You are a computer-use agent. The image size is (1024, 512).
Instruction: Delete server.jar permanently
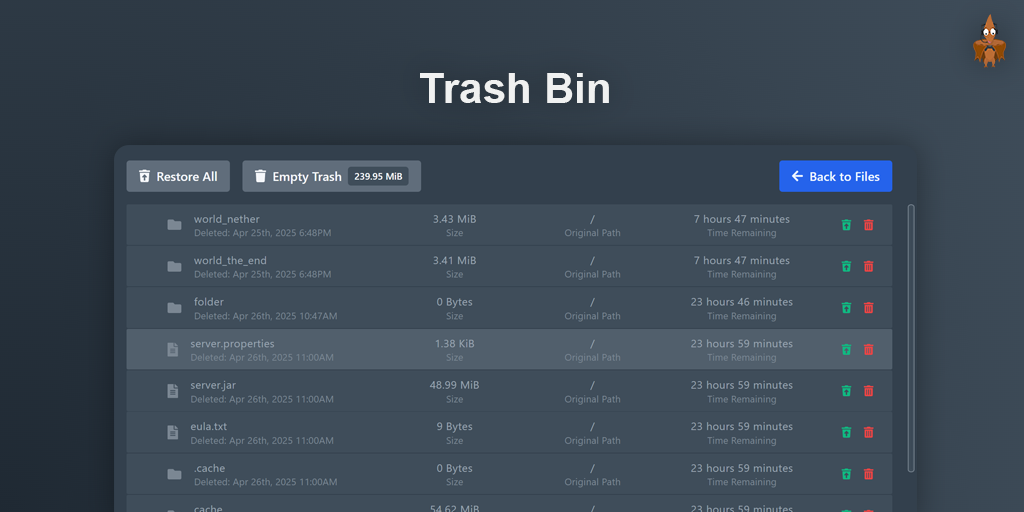click(869, 391)
